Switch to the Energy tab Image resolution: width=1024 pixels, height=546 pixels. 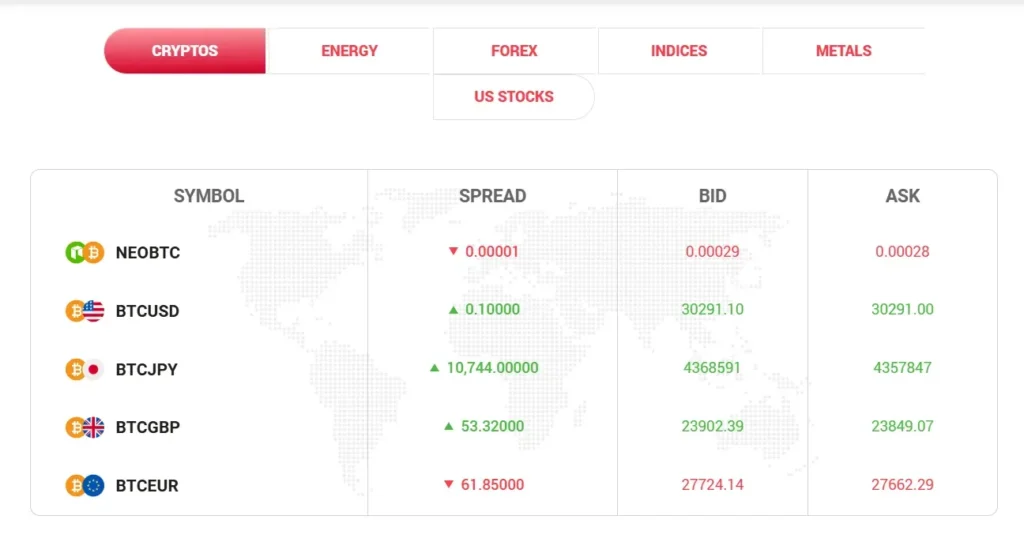coord(350,51)
